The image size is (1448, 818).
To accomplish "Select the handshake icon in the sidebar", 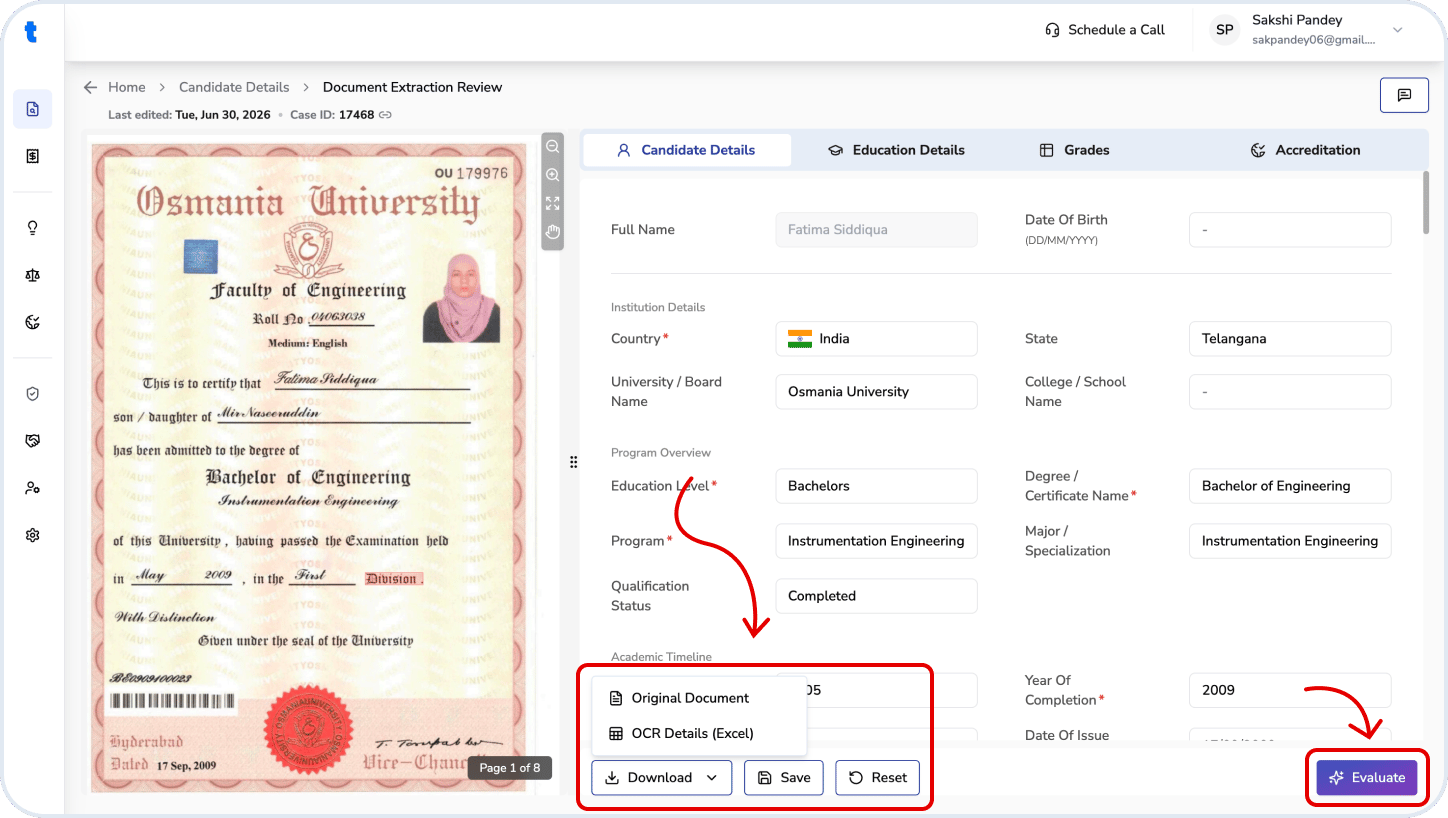I will (33, 441).
